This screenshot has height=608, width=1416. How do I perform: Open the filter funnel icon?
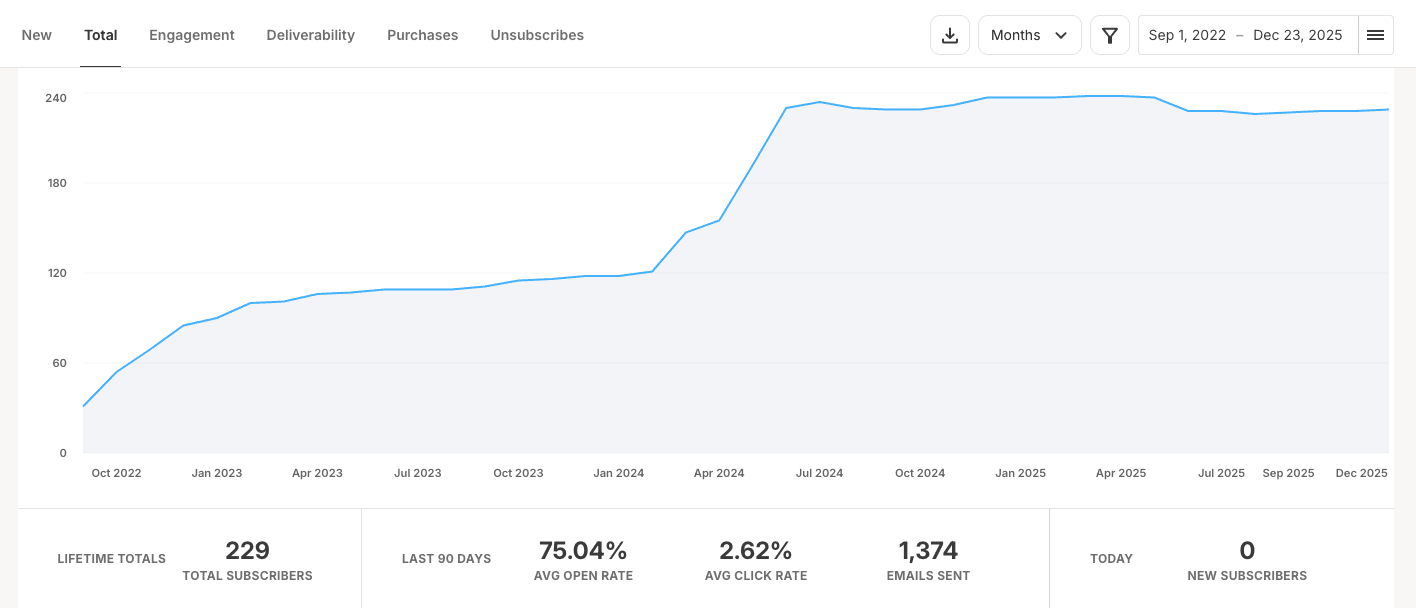point(1109,35)
